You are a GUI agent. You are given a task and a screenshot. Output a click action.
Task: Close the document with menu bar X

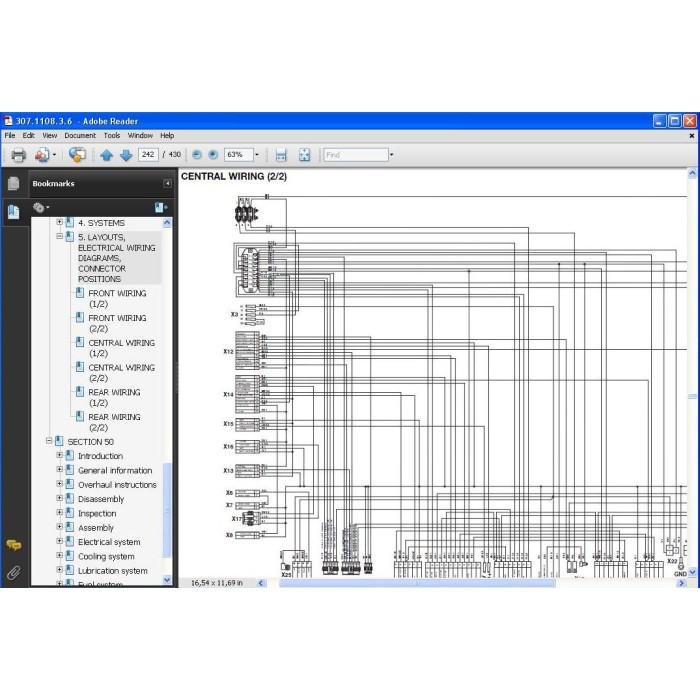692,136
